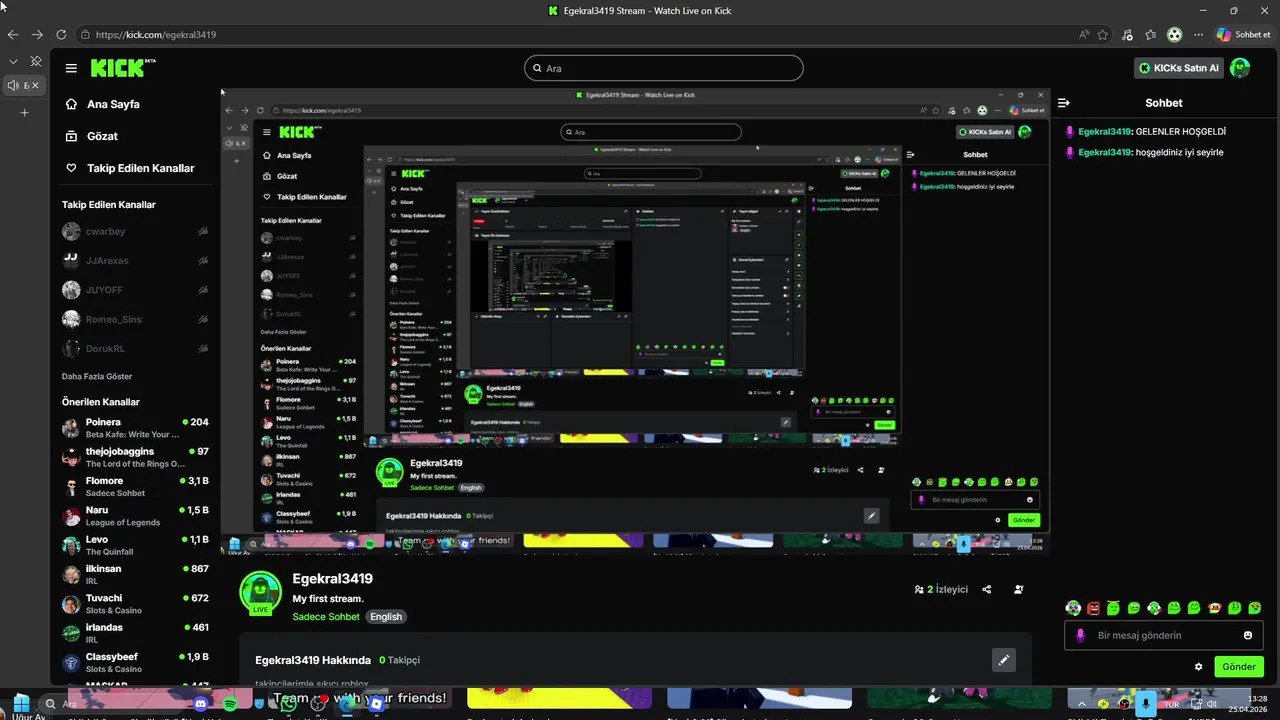Select Romeo_Sins followed channel
1280x720 pixels.
[x=135, y=320]
